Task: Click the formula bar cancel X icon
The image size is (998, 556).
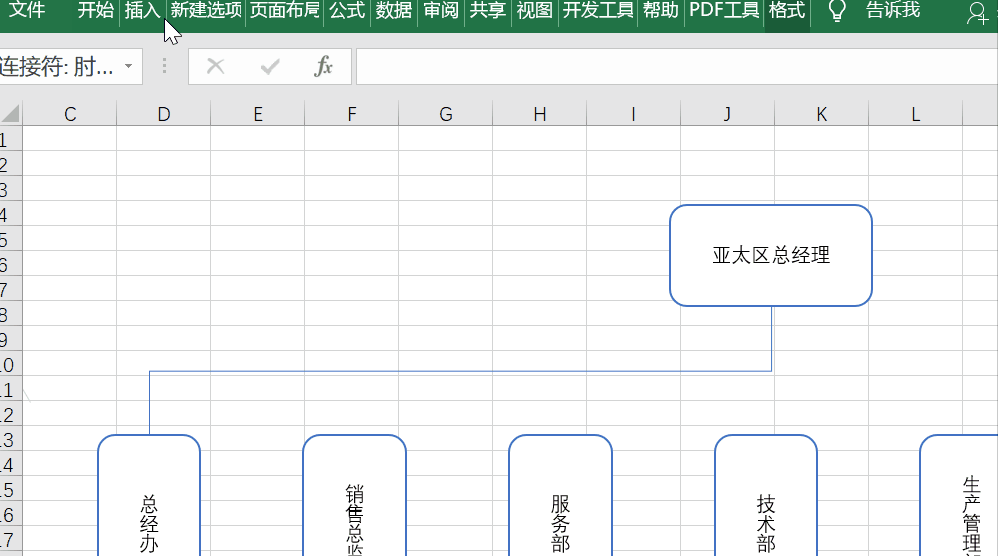Action: pos(215,66)
